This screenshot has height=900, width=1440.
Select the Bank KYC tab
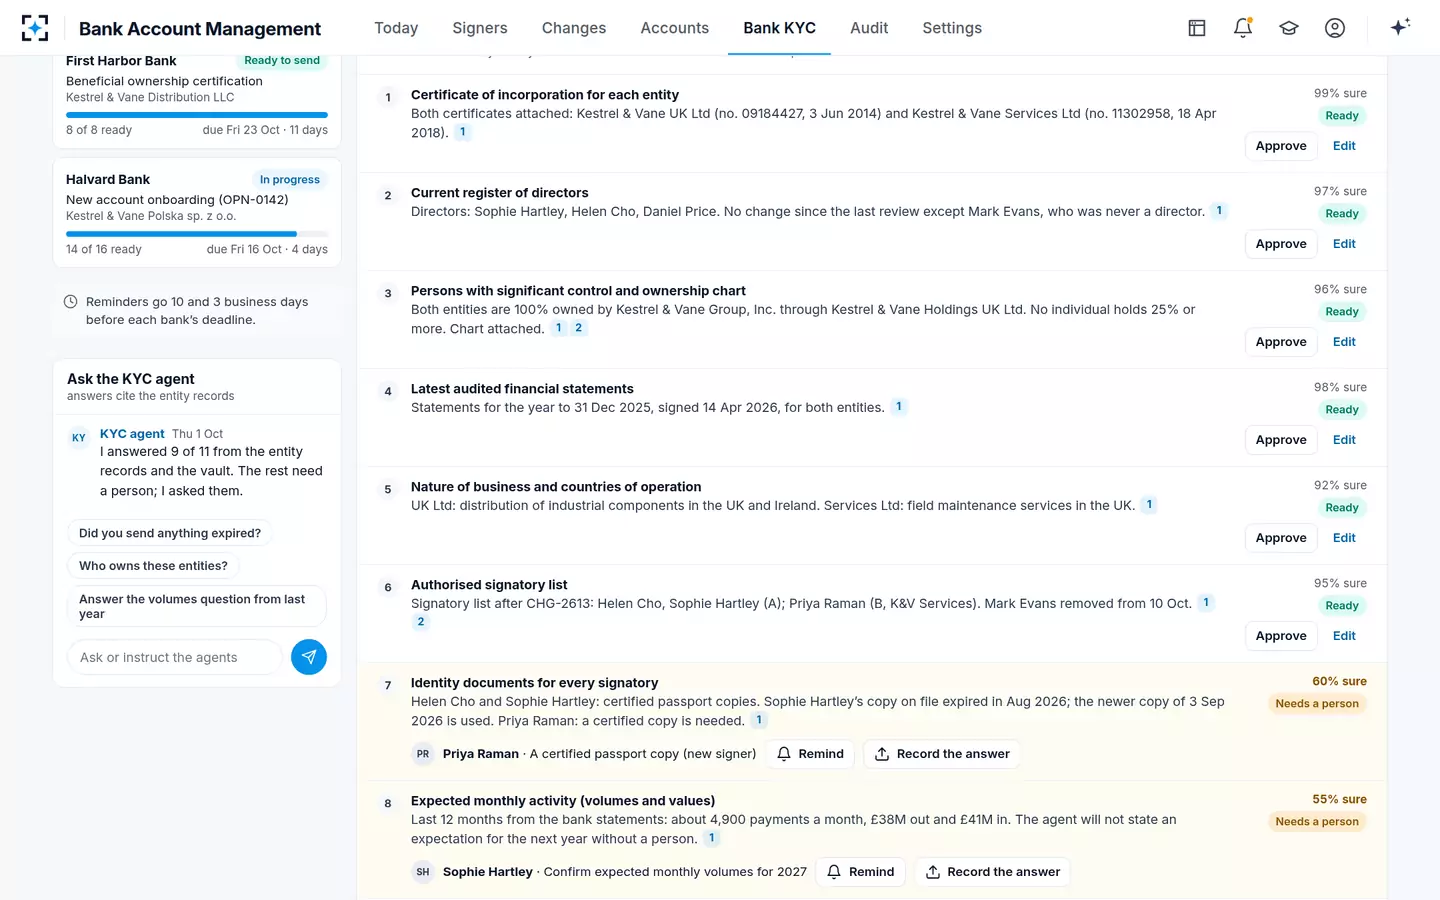[779, 28]
